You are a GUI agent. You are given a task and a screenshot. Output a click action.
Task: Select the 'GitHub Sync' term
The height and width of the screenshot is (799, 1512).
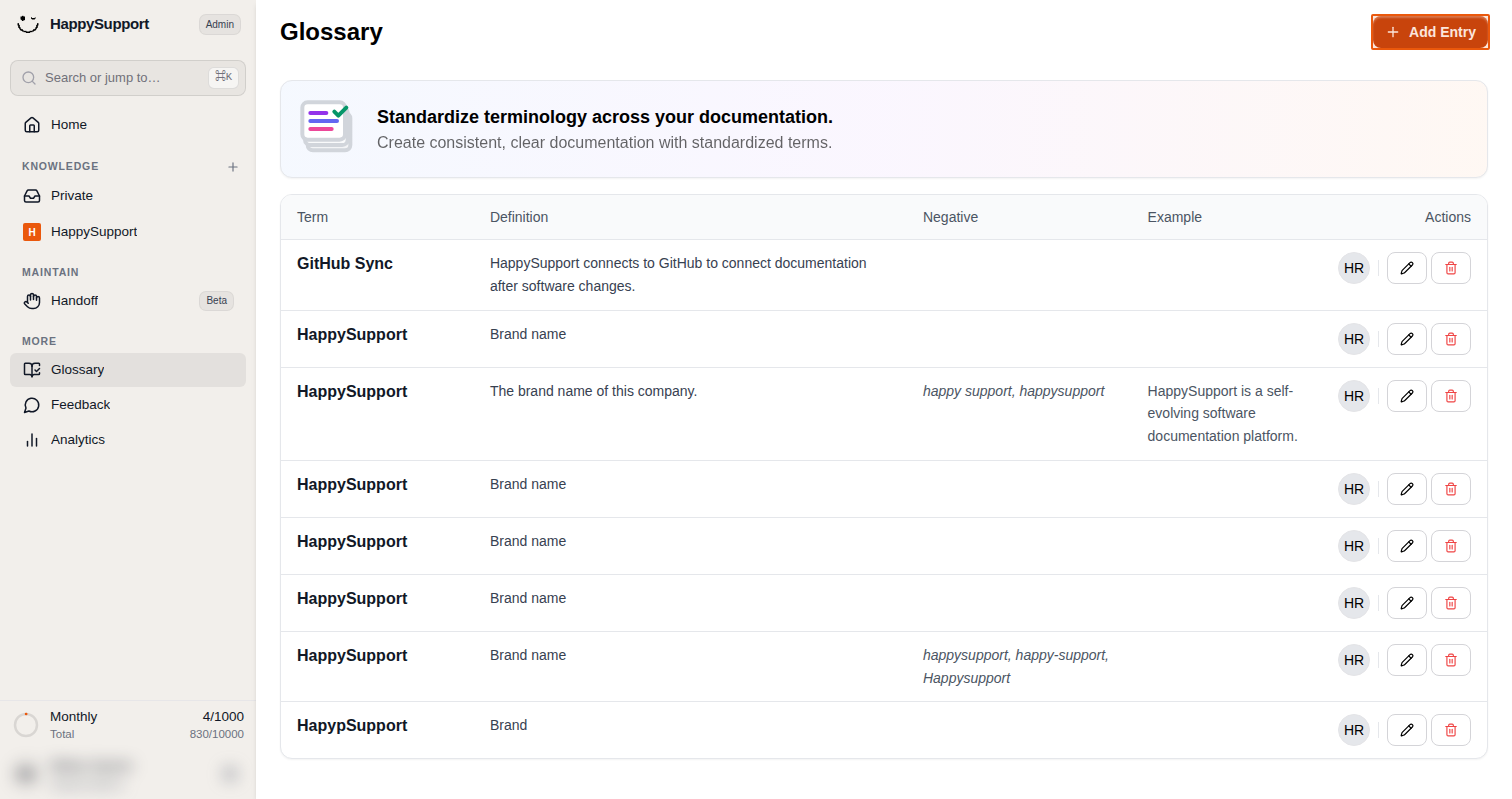pyautogui.click(x=345, y=264)
